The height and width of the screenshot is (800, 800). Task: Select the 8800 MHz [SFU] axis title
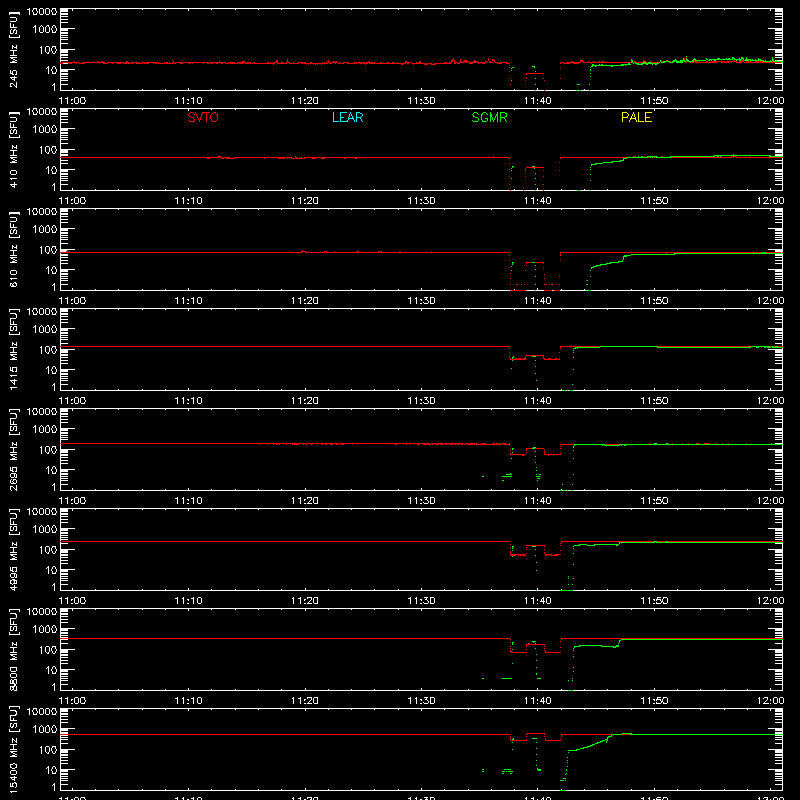14,649
